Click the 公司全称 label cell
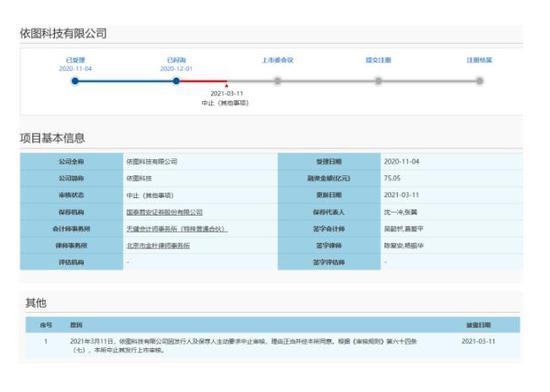This screenshot has width=550, height=392. click(x=71, y=161)
